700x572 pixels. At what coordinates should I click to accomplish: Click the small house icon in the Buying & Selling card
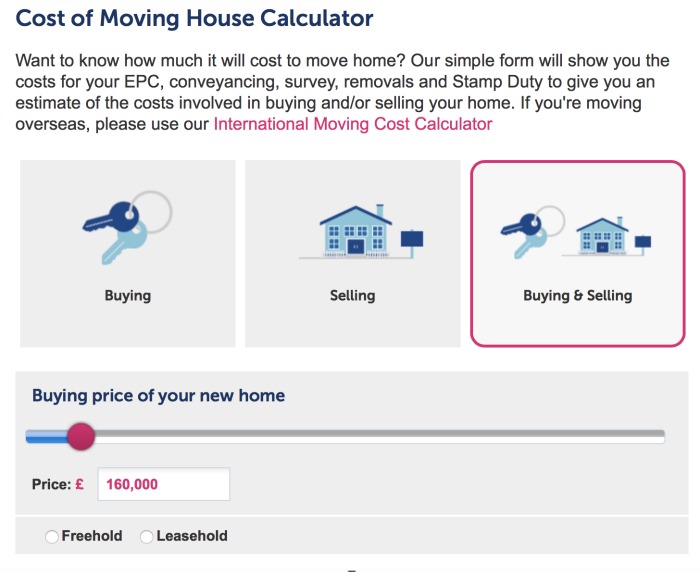602,235
